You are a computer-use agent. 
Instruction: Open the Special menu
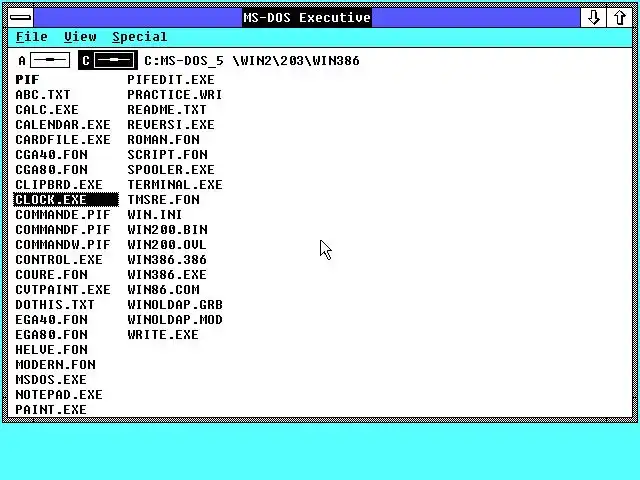(140, 37)
